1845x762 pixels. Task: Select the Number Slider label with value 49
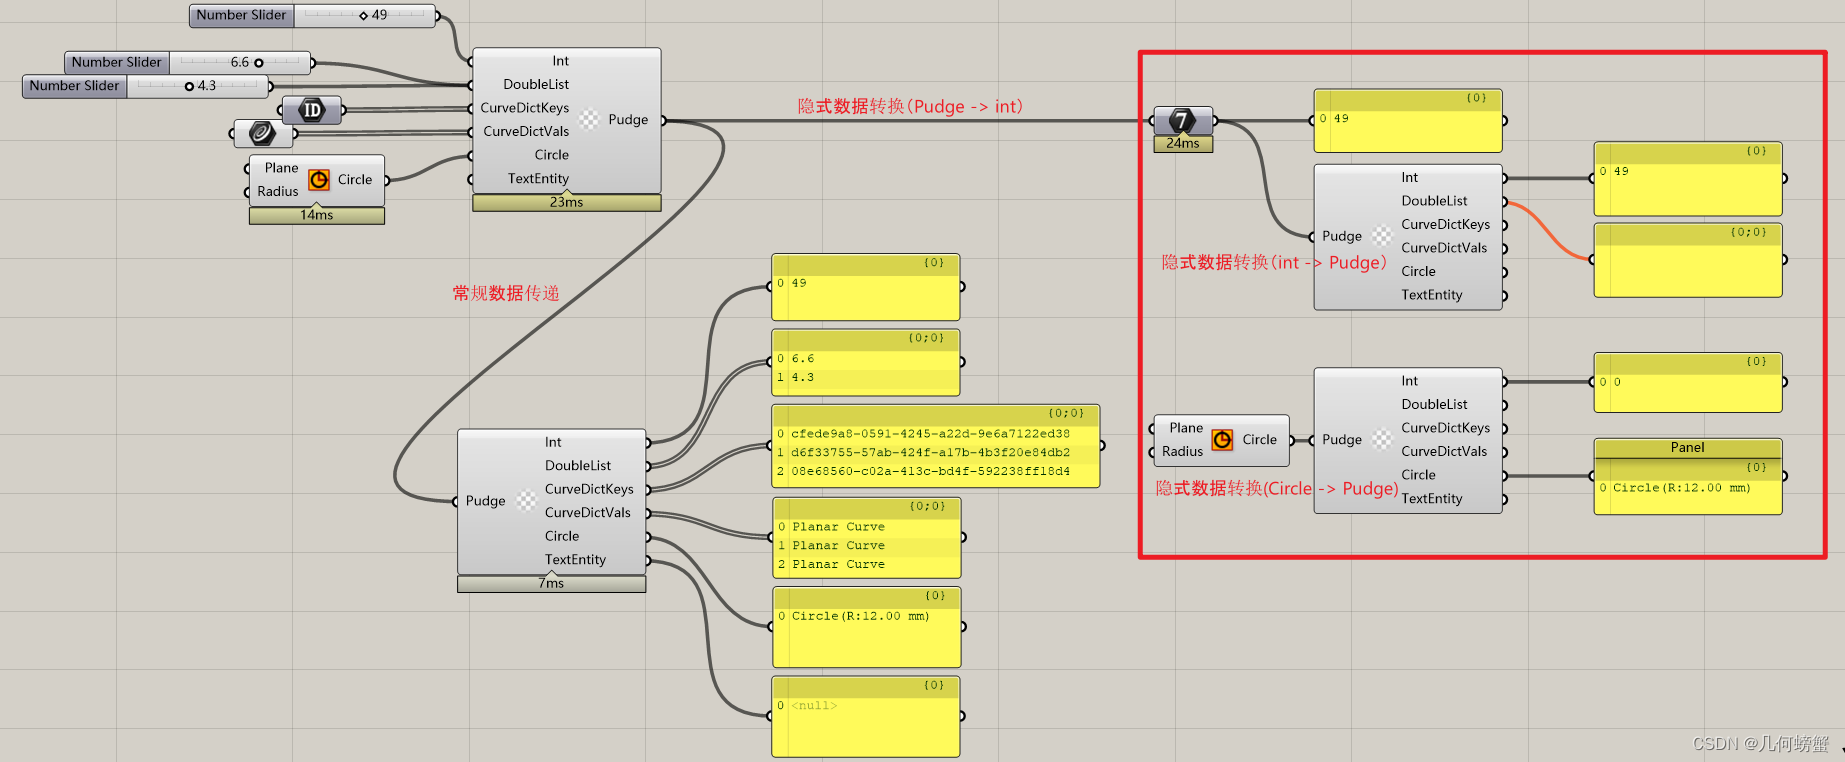point(241,15)
